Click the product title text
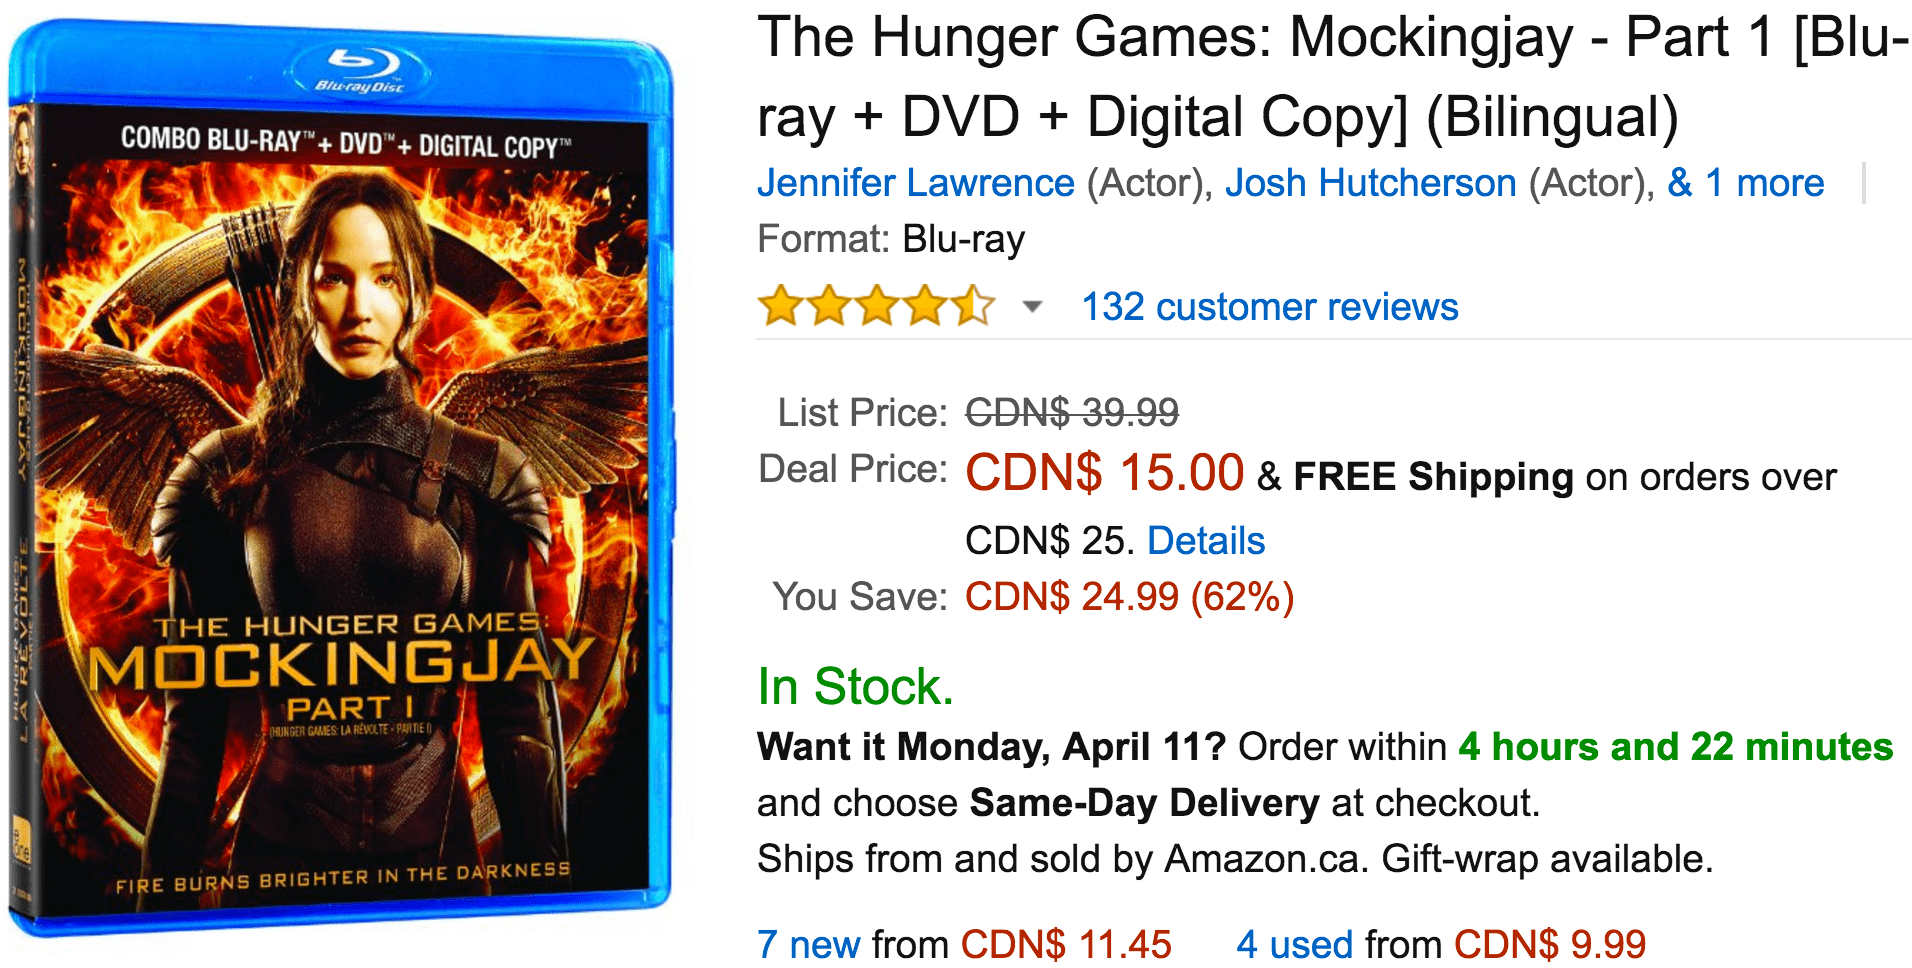This screenshot has width=1912, height=968. click(x=1332, y=77)
